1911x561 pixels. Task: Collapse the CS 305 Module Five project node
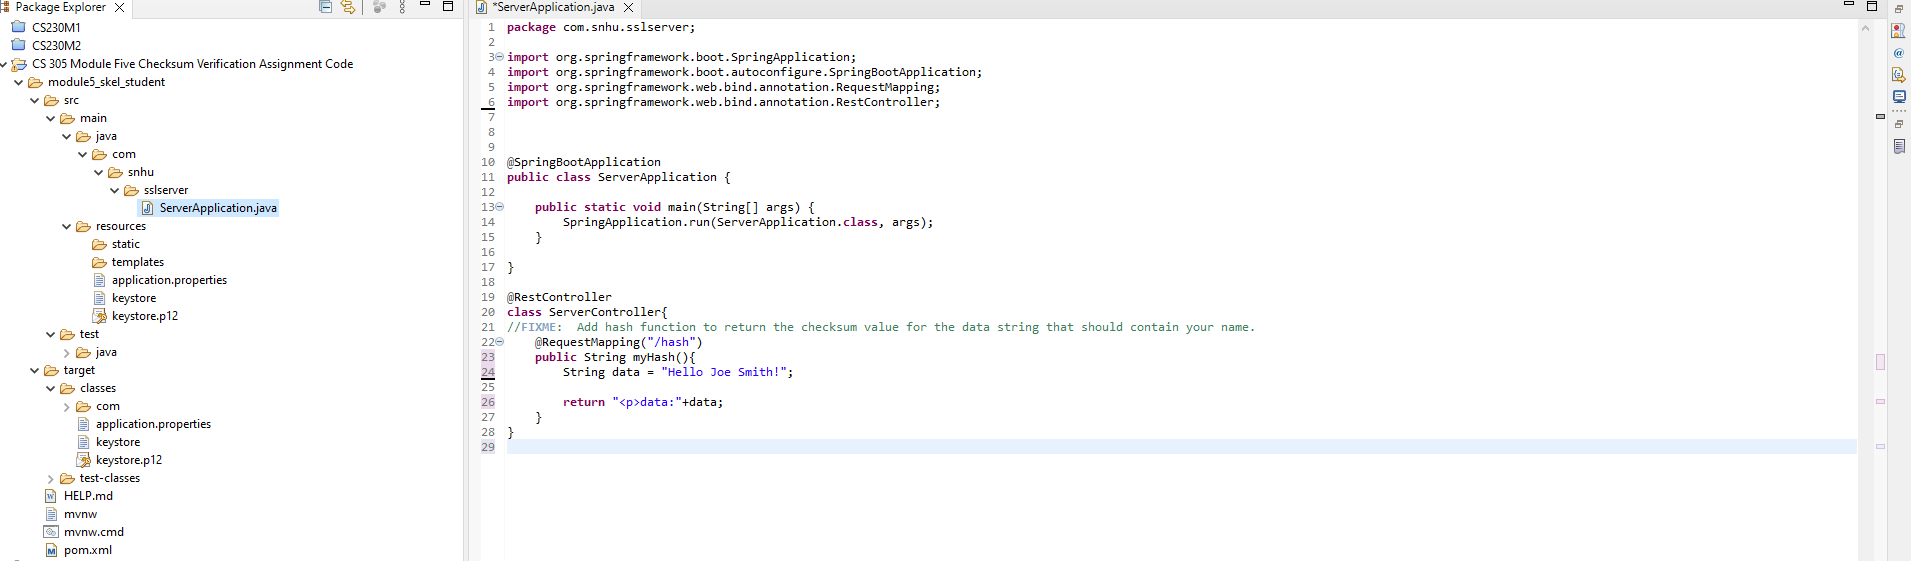(4, 64)
